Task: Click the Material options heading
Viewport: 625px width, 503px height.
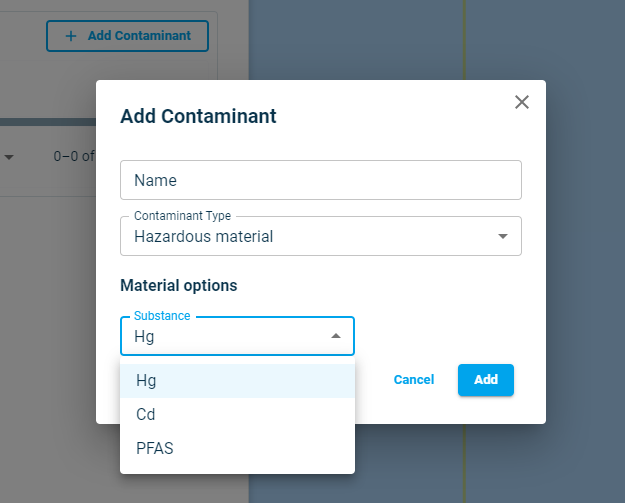Action: tap(179, 285)
